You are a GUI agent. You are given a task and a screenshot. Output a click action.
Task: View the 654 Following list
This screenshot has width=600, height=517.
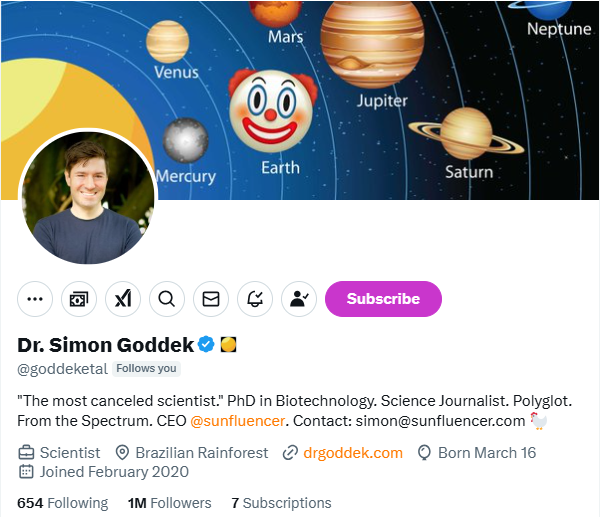click(x=62, y=503)
